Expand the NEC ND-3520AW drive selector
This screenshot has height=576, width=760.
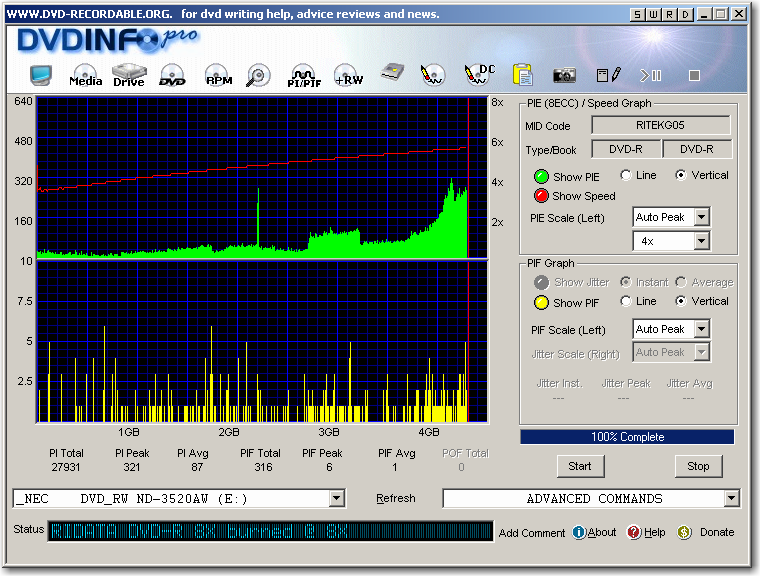336,498
